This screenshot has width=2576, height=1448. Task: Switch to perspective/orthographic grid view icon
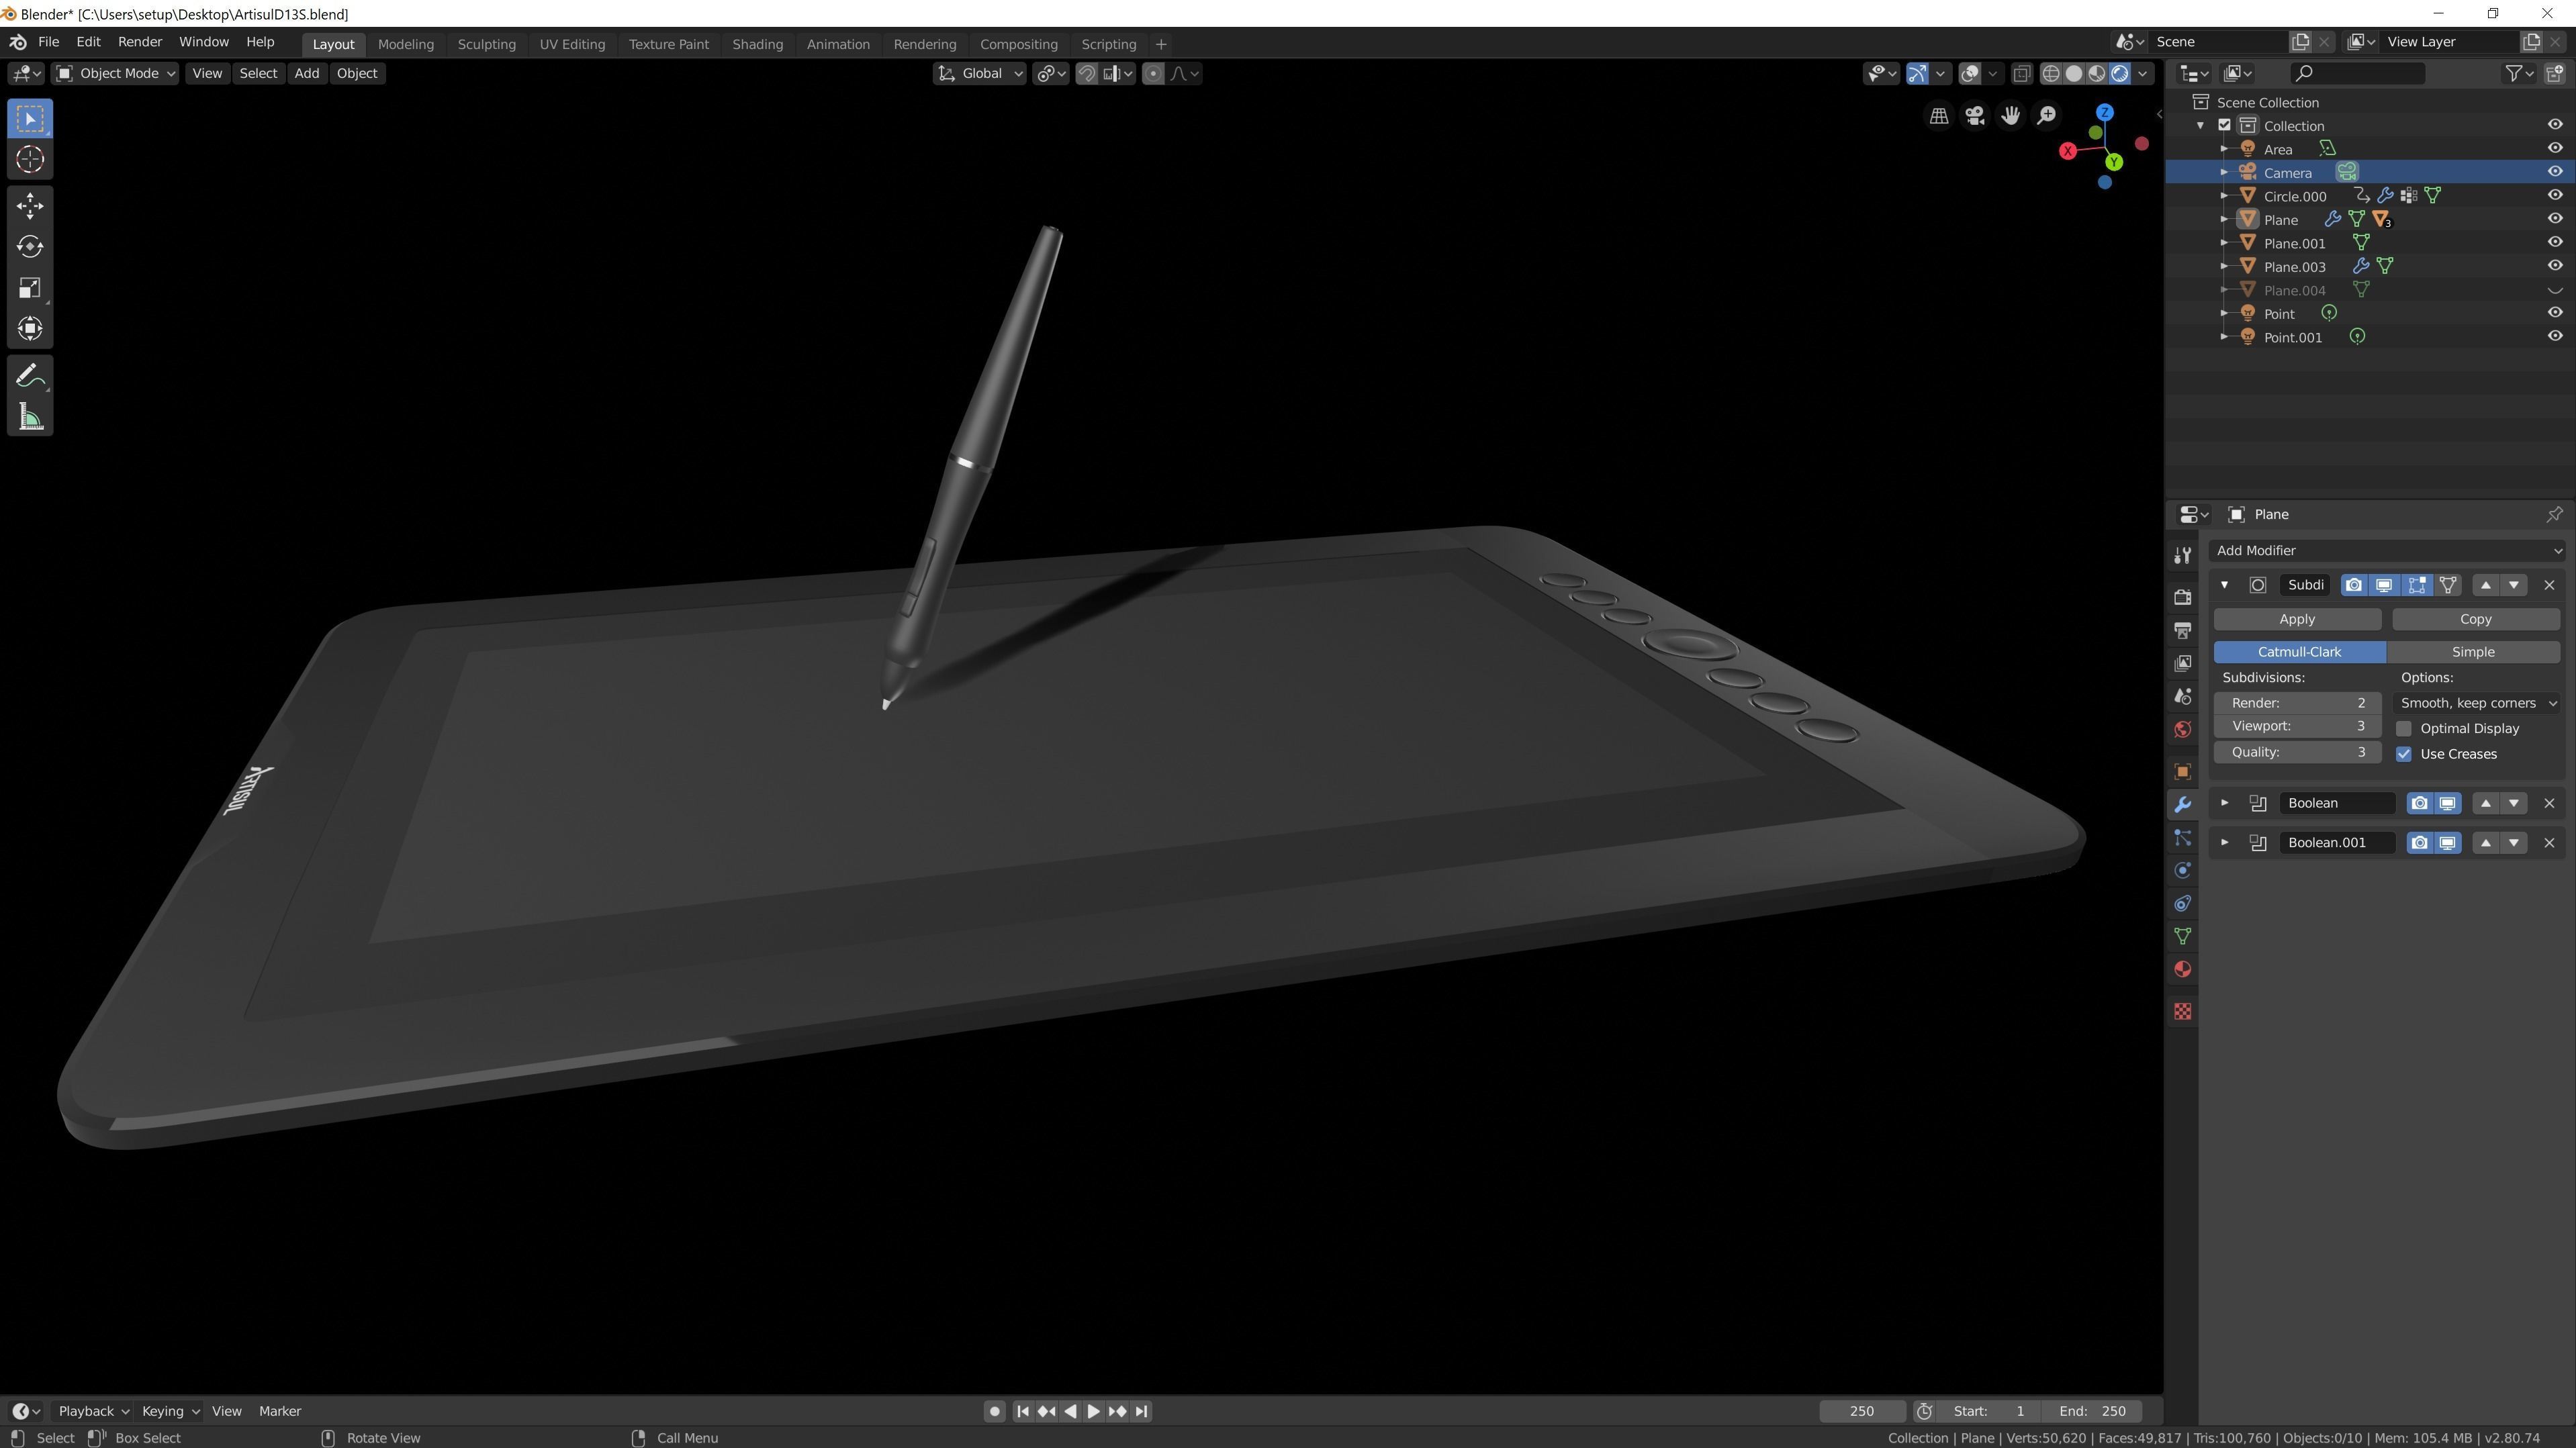1939,116
